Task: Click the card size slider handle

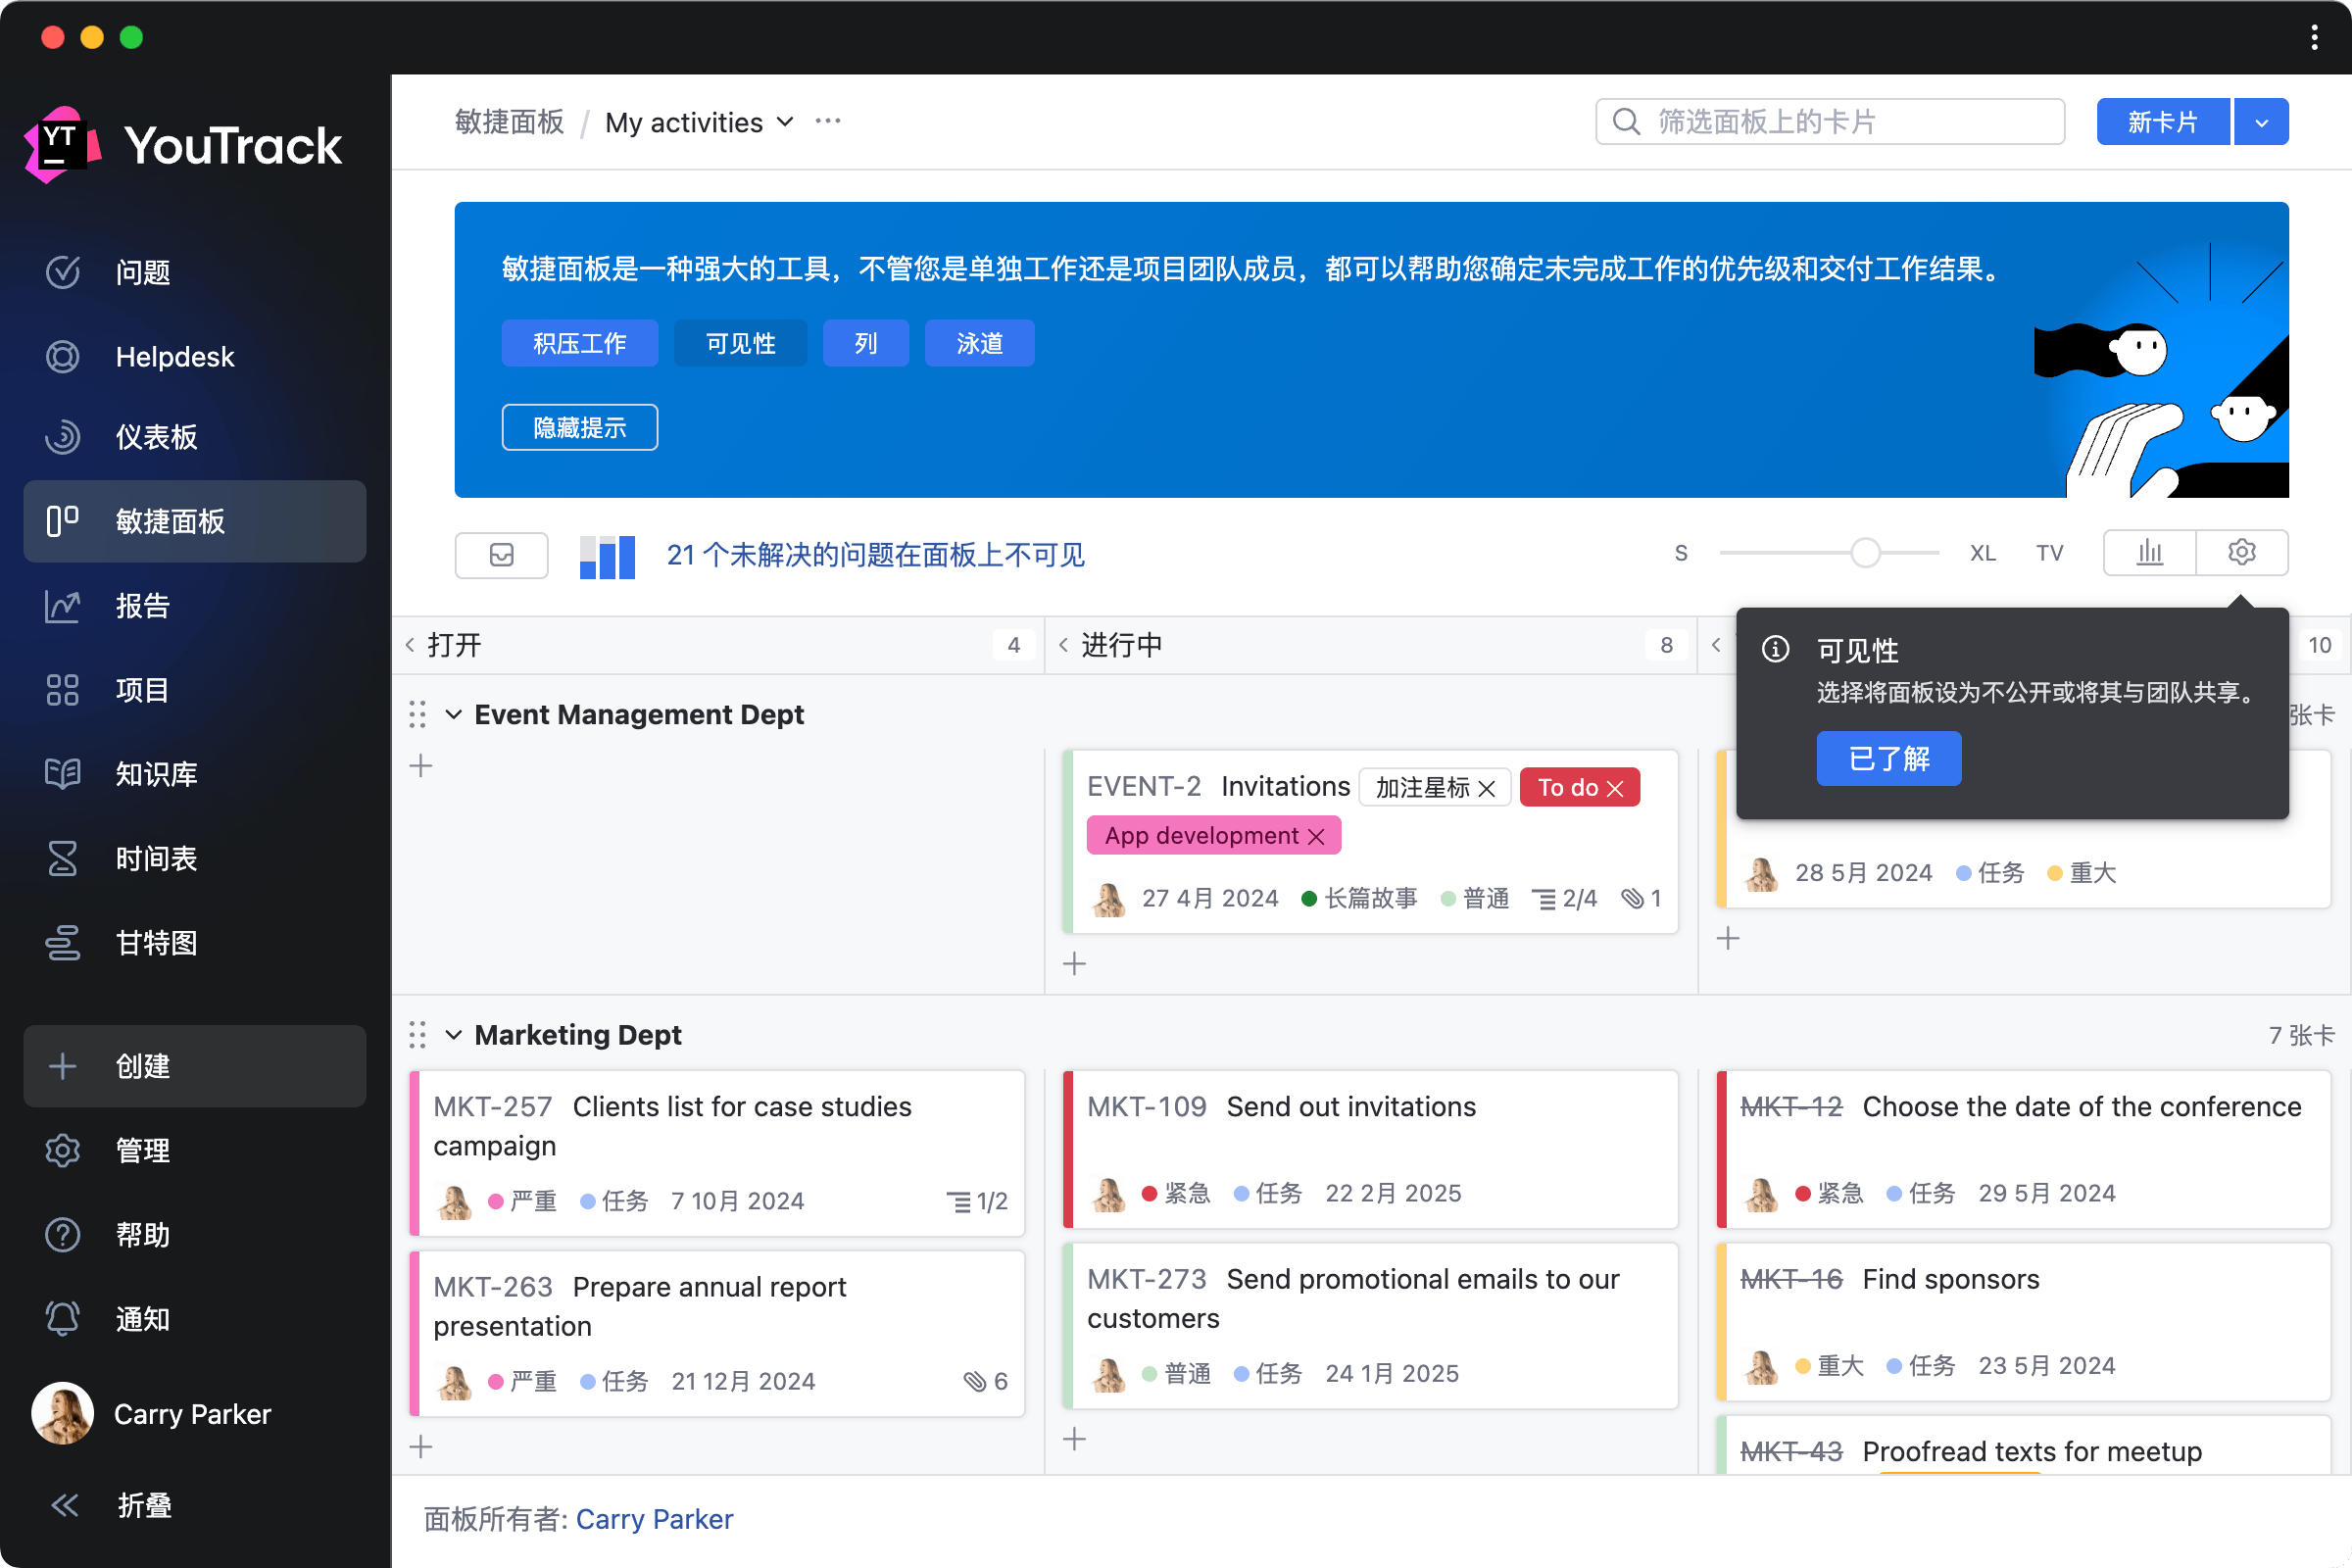Action: point(1865,552)
